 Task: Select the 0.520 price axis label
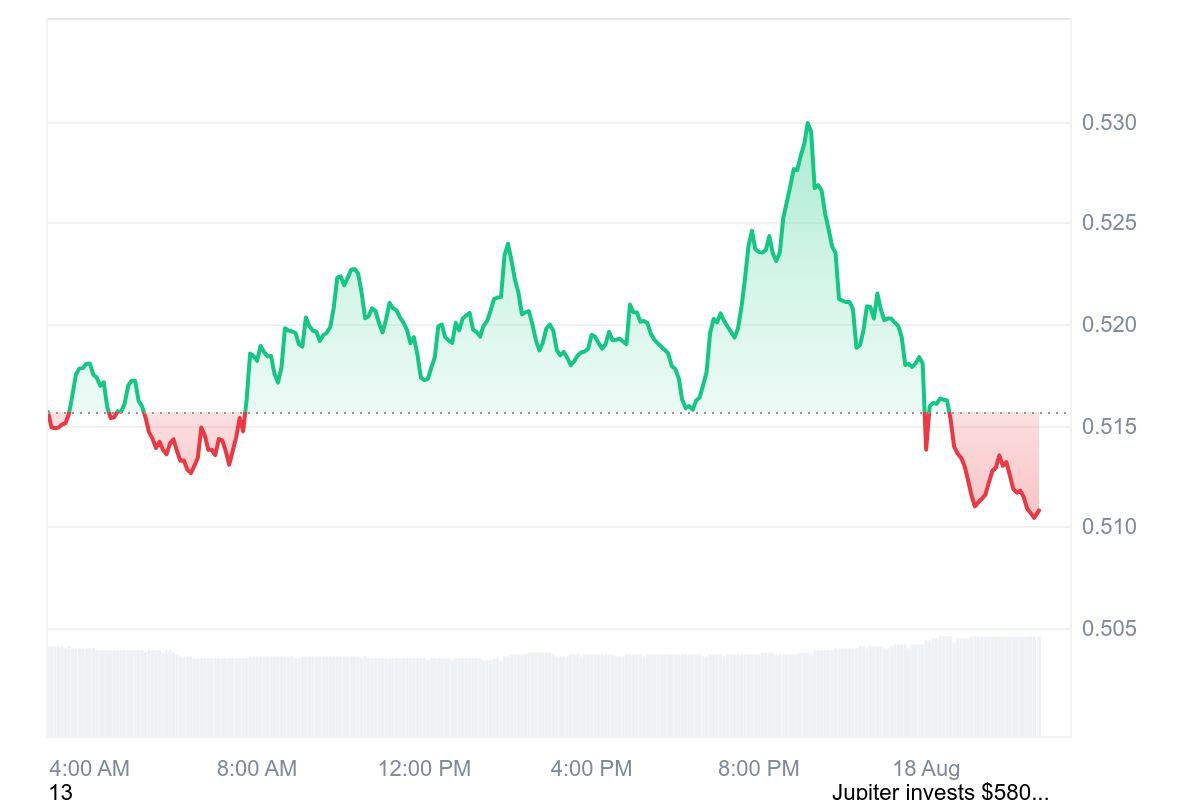coord(1109,325)
